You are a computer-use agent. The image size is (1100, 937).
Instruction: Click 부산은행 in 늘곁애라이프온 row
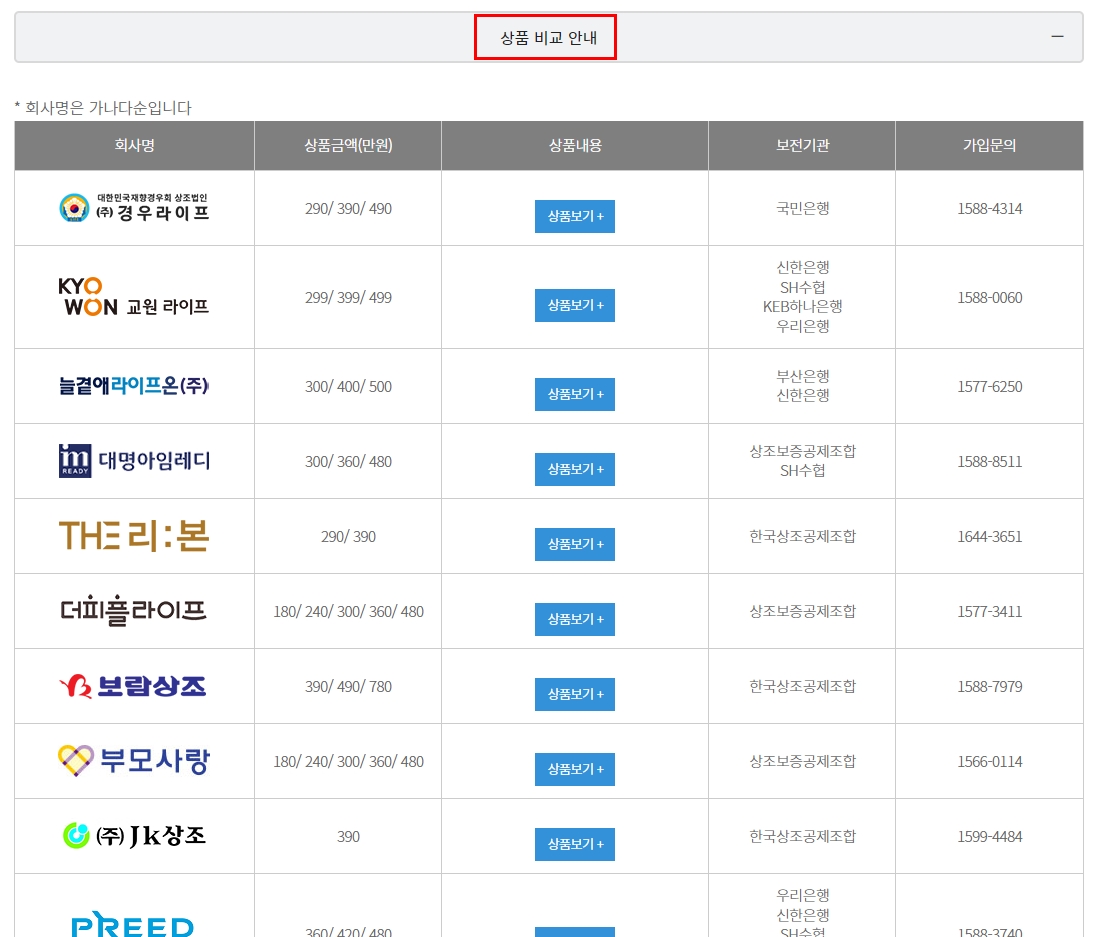802,376
